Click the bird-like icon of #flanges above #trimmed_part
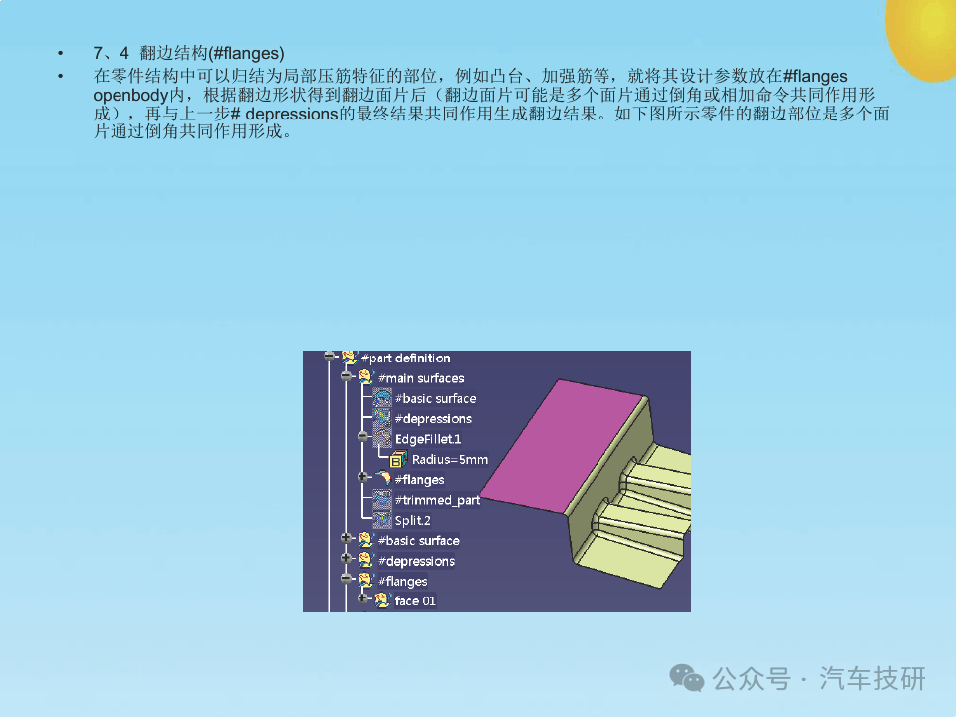This screenshot has height=717, width=956. (383, 478)
